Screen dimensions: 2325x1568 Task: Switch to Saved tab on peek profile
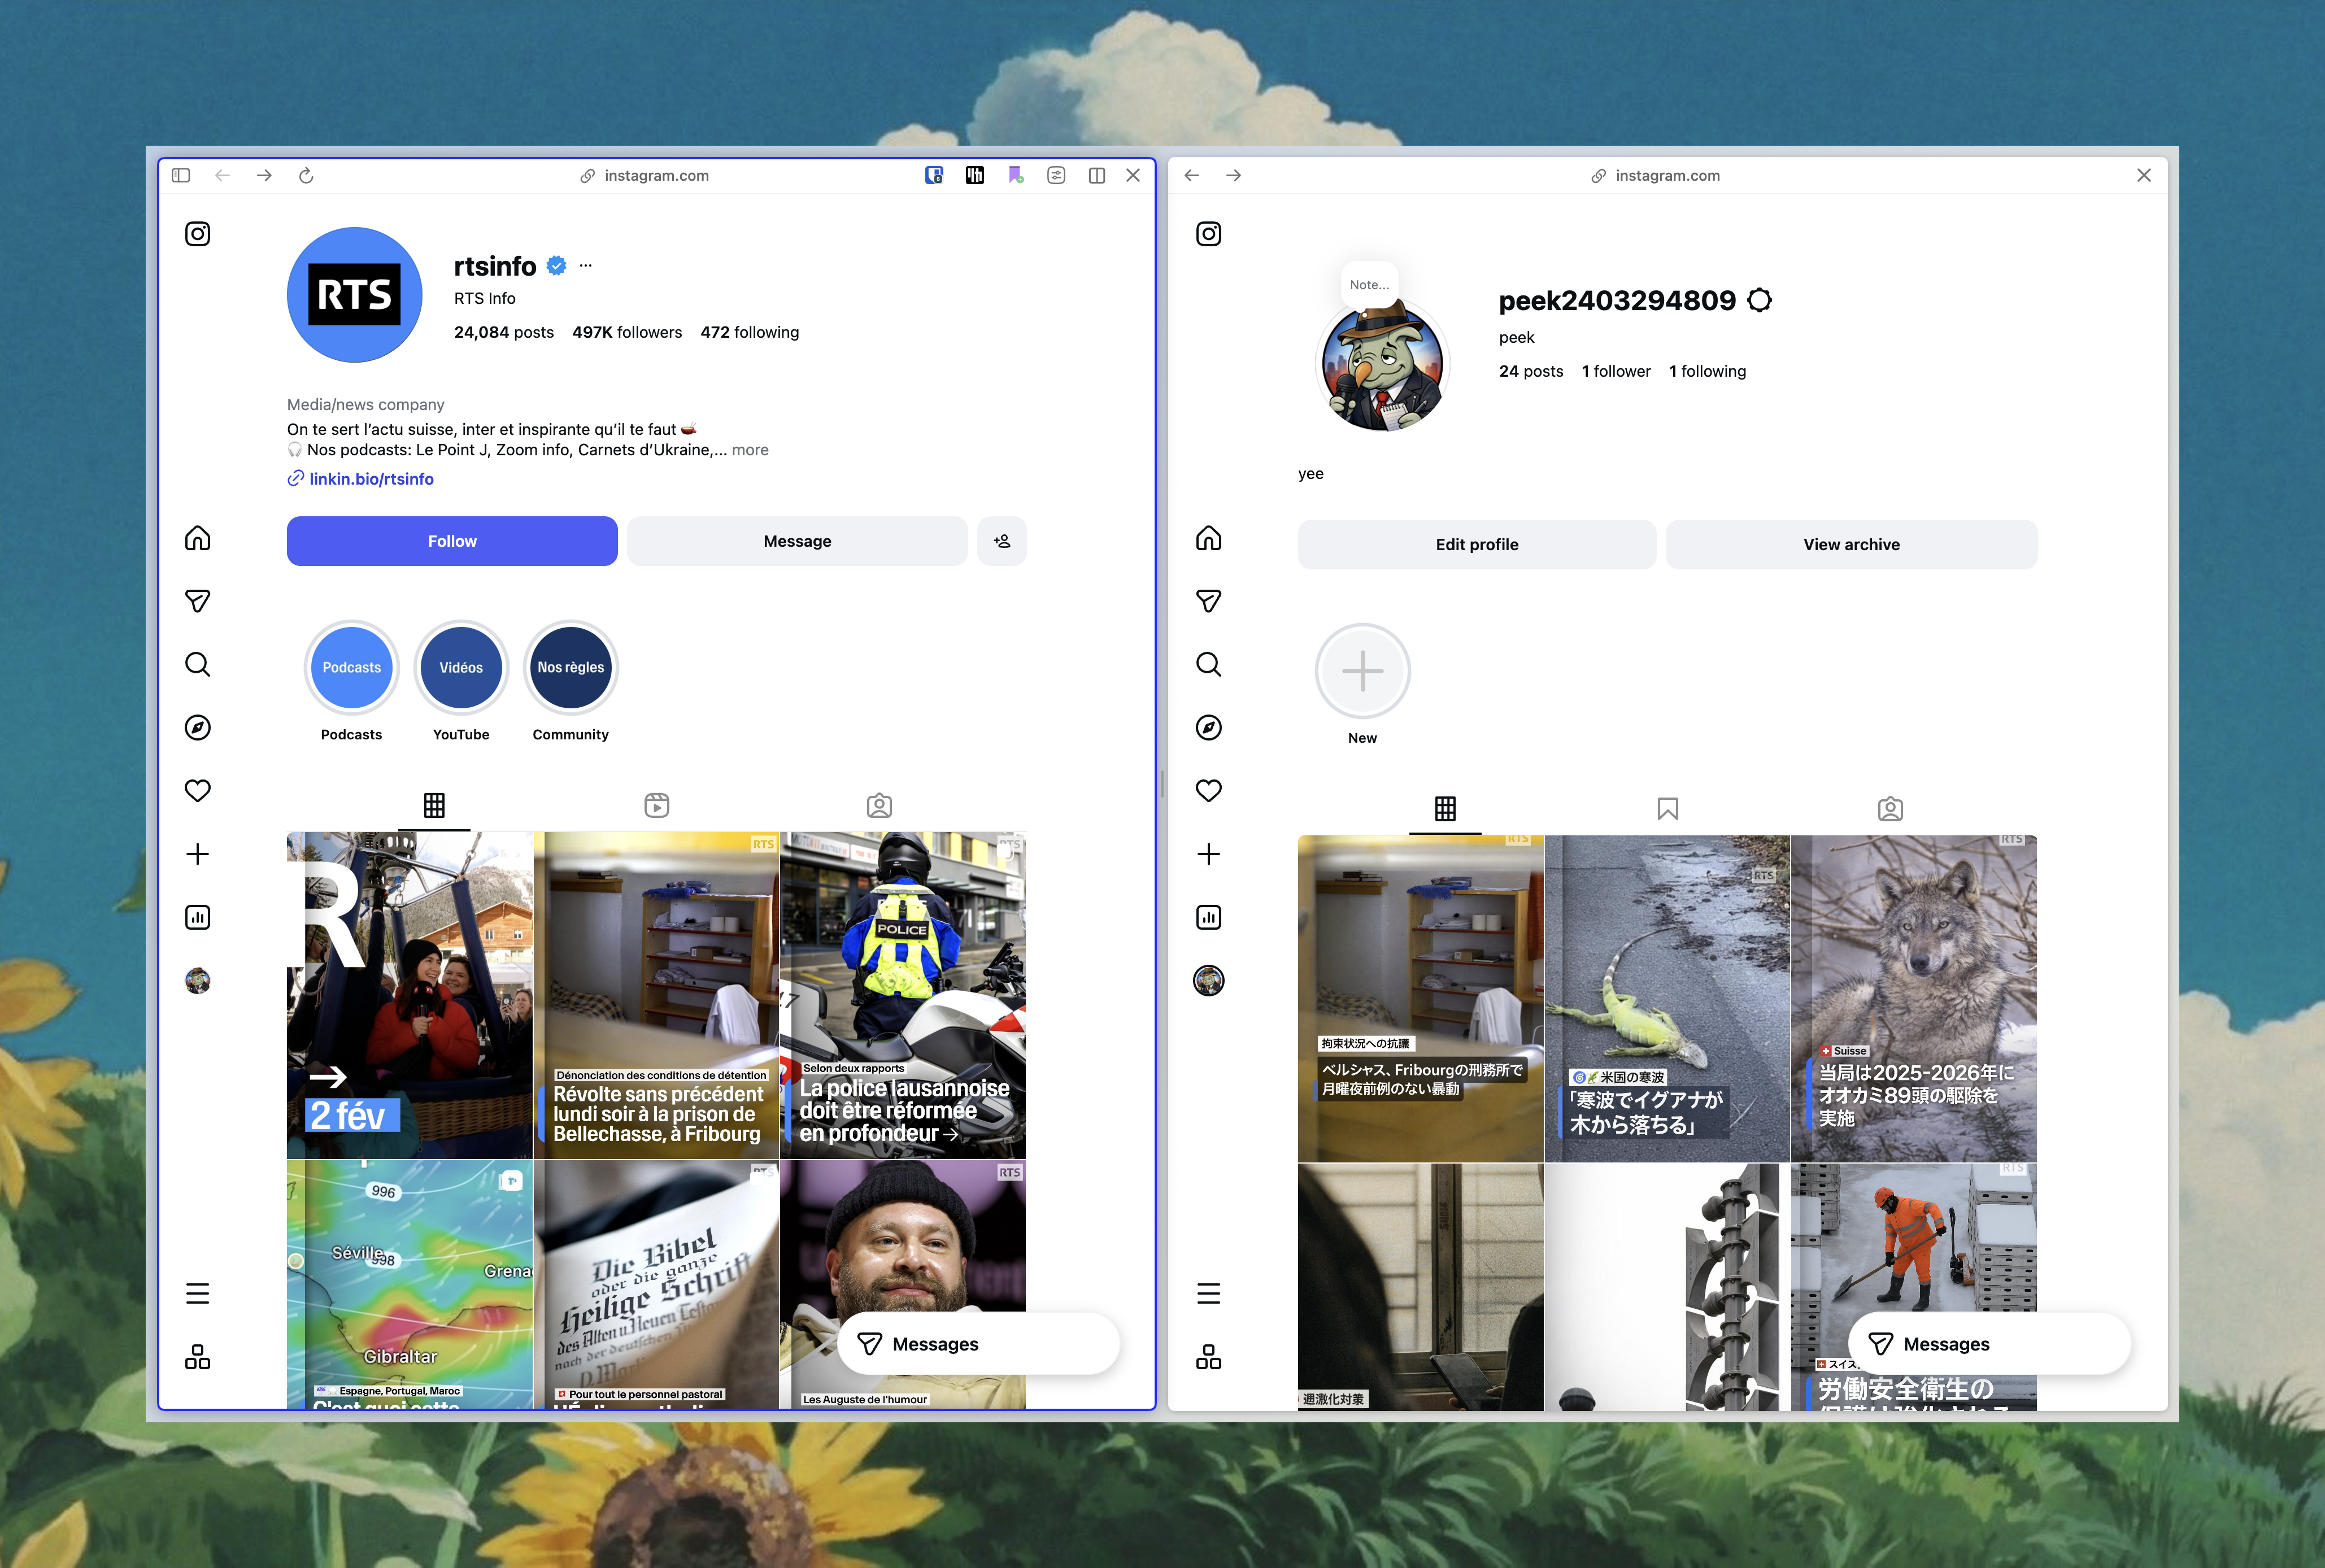(1667, 808)
